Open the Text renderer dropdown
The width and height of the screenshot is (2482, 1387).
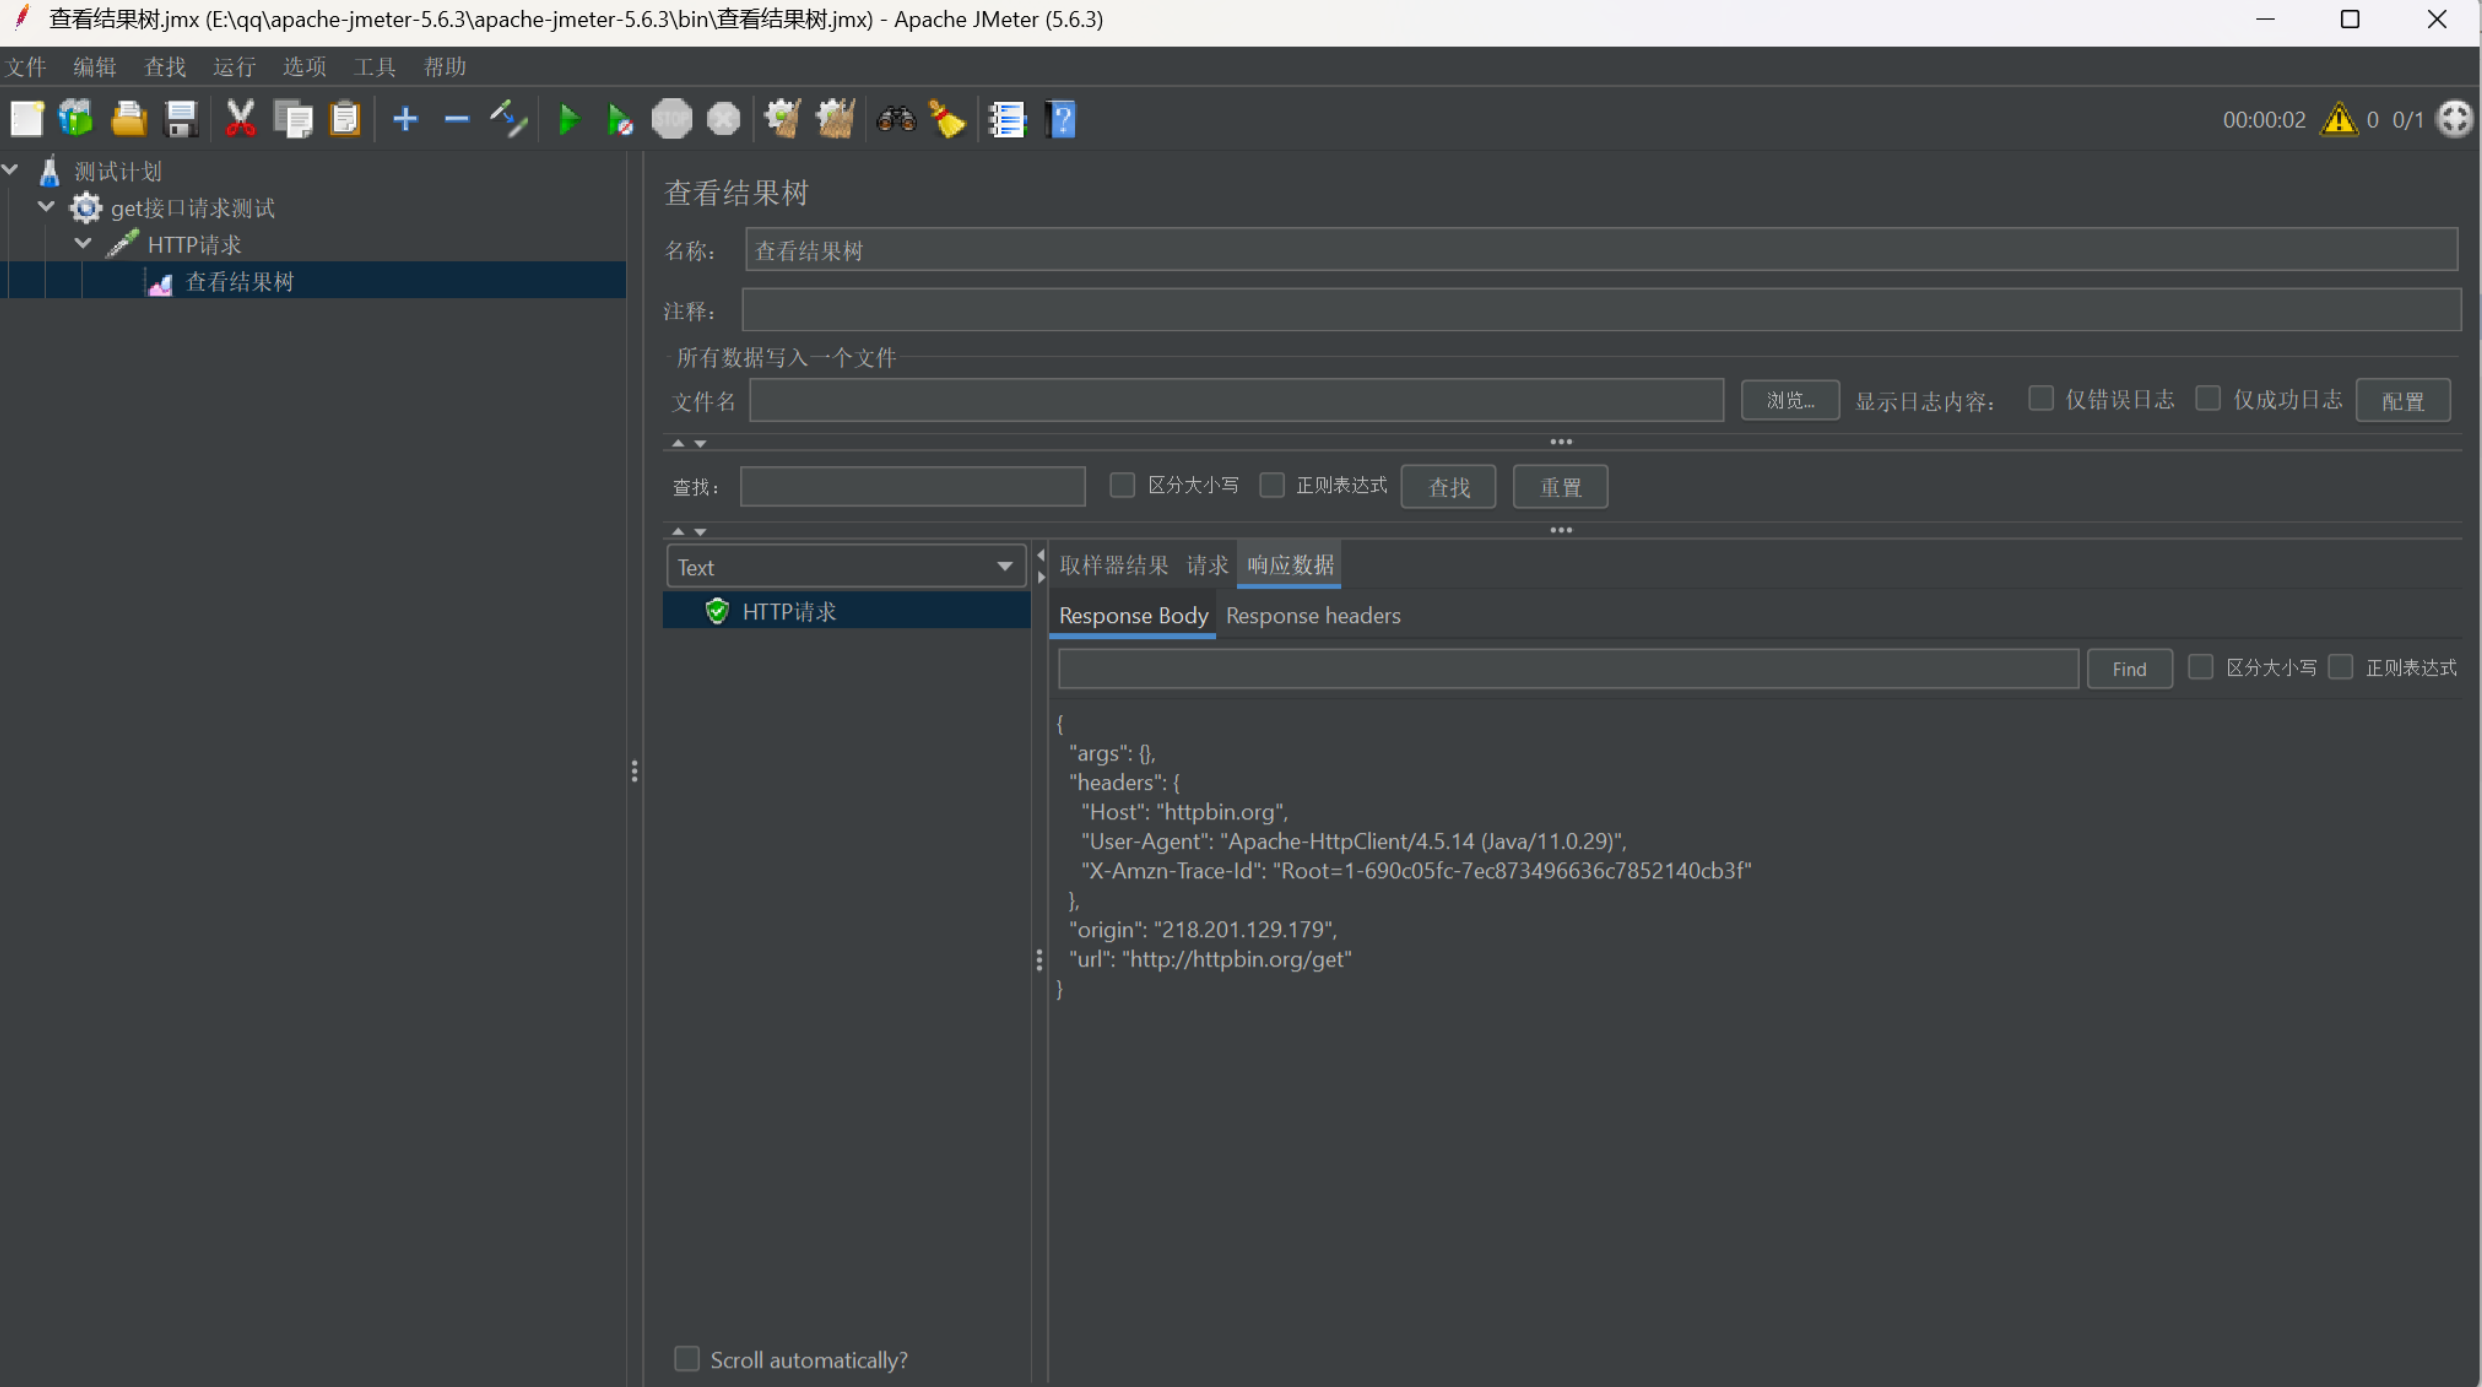click(845, 567)
